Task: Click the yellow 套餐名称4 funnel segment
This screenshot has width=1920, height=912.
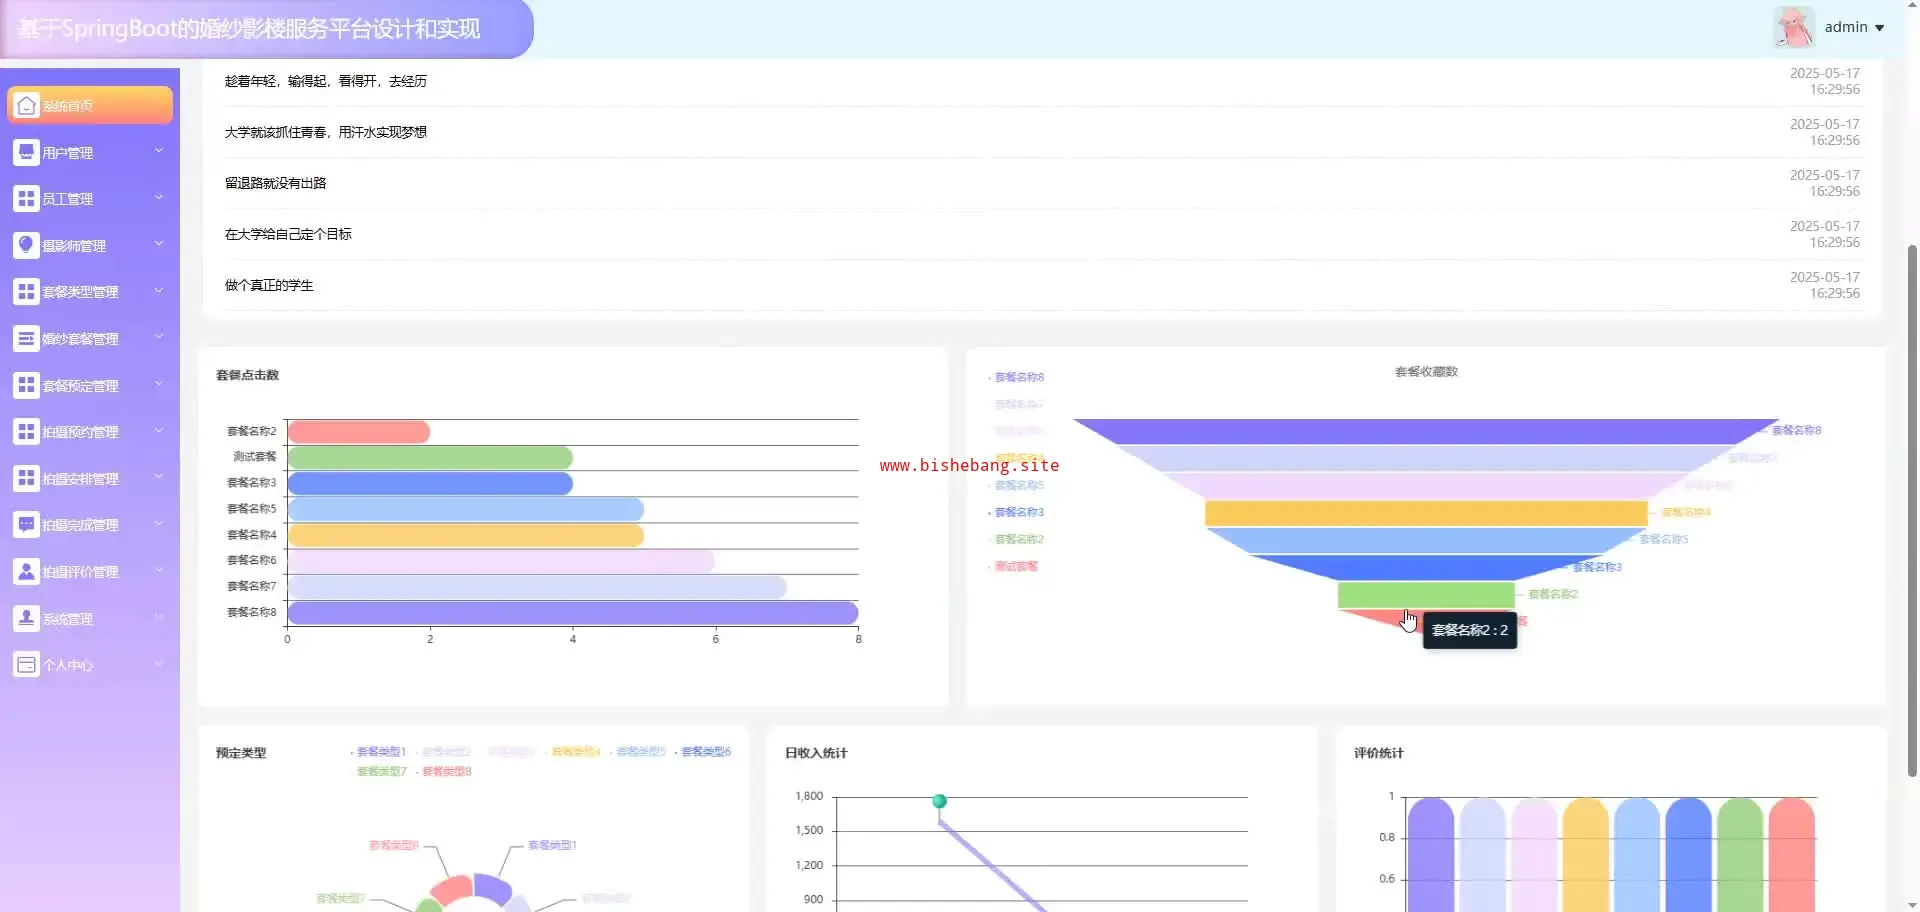Action: pyautogui.click(x=1425, y=513)
